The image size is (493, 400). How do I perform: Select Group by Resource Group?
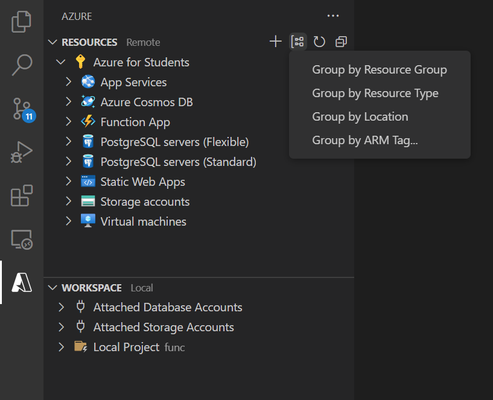(x=379, y=70)
